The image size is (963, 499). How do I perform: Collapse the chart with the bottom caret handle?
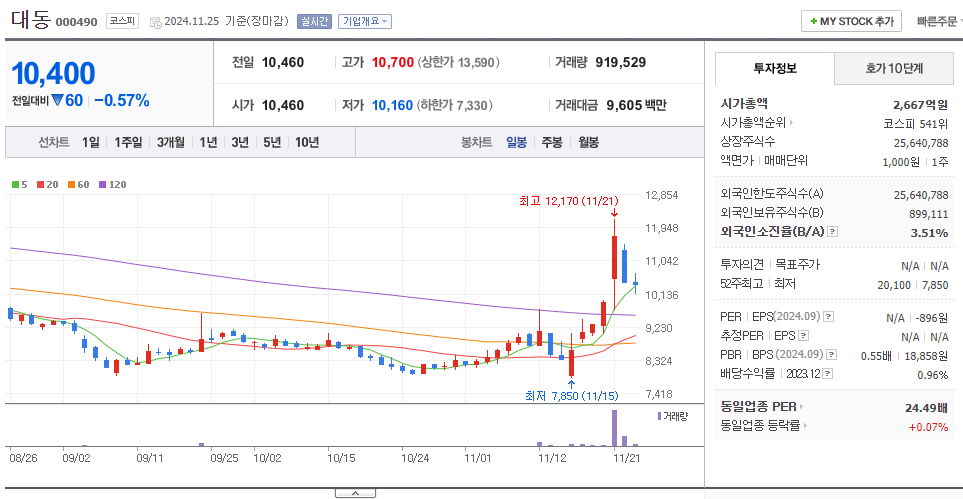tap(355, 493)
